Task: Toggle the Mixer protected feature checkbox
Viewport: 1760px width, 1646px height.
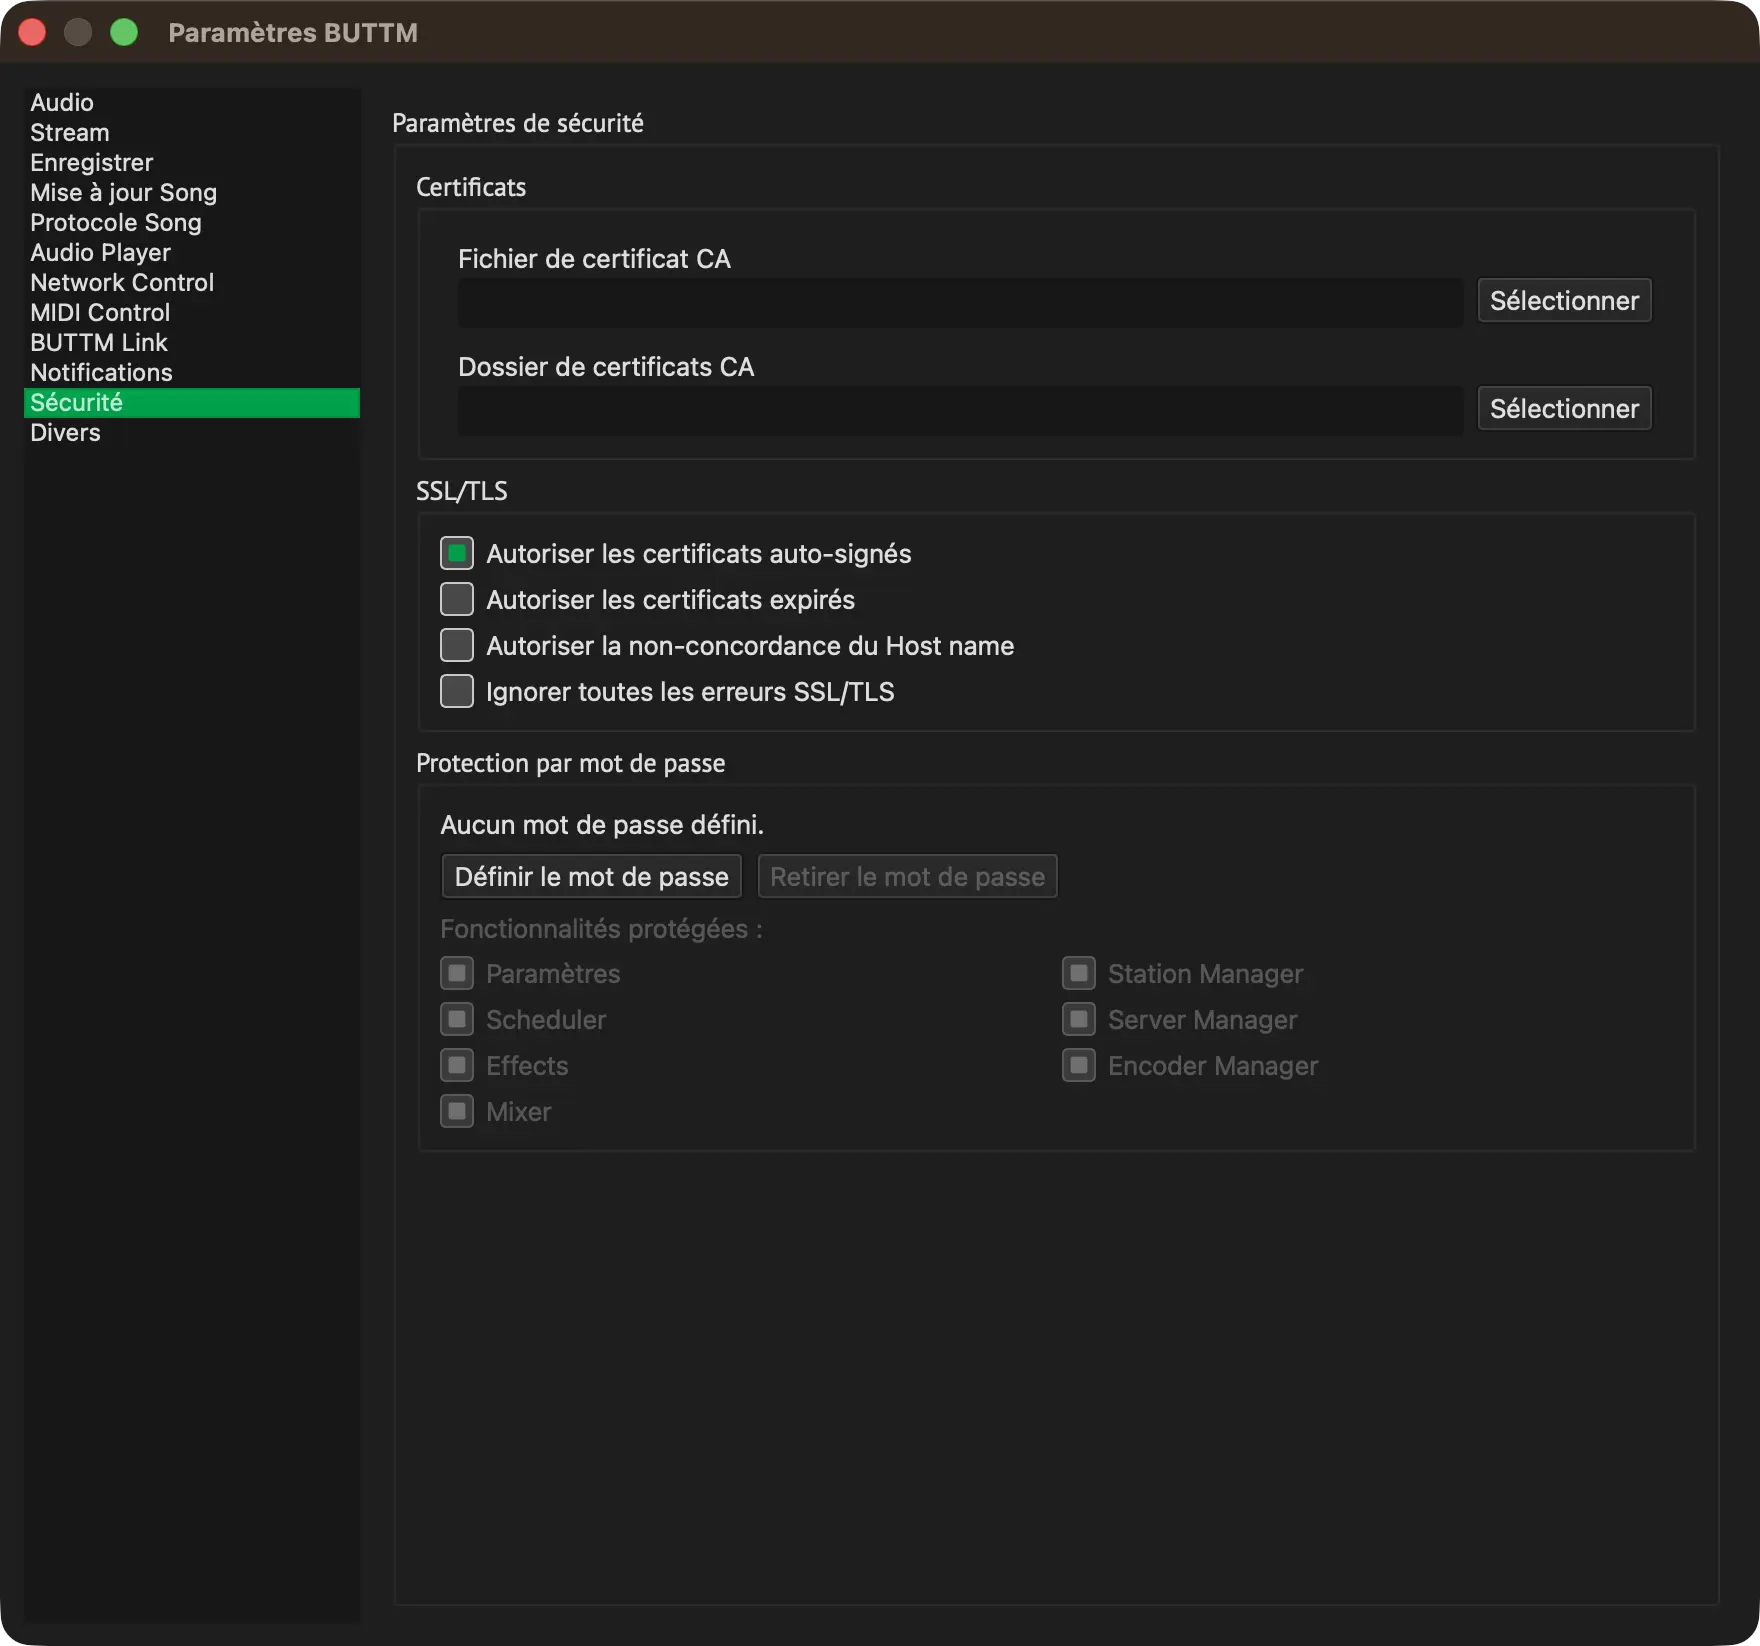Action: pos(457,1111)
